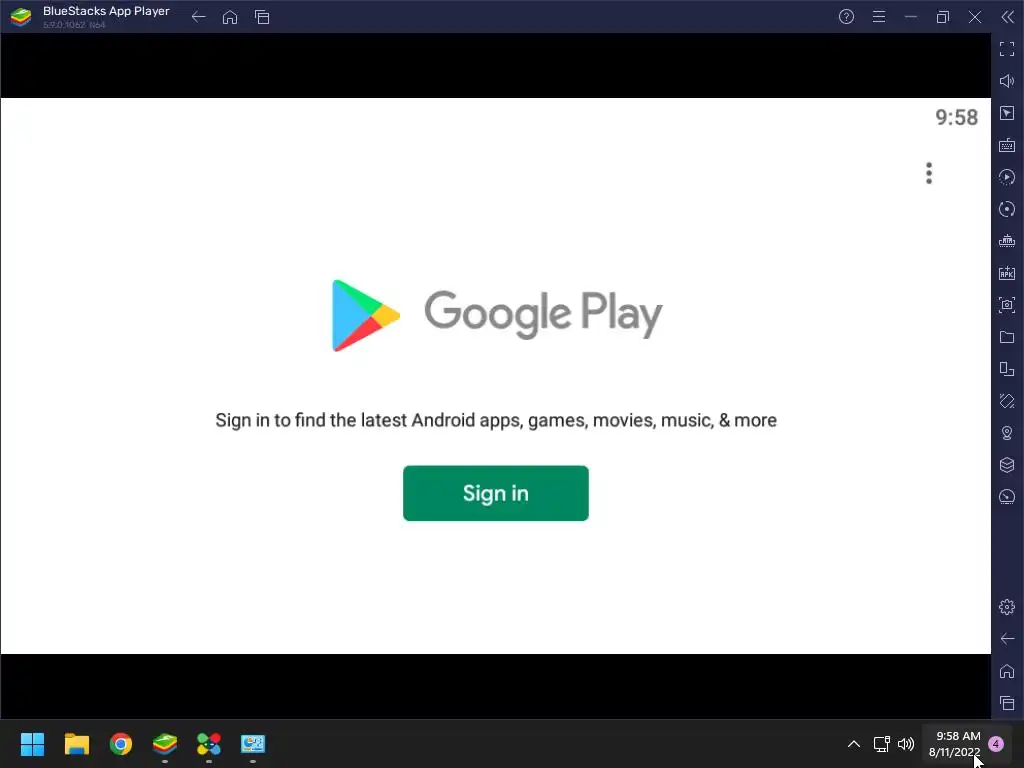Click the sync operations circular icon in sidebar

click(1007, 209)
